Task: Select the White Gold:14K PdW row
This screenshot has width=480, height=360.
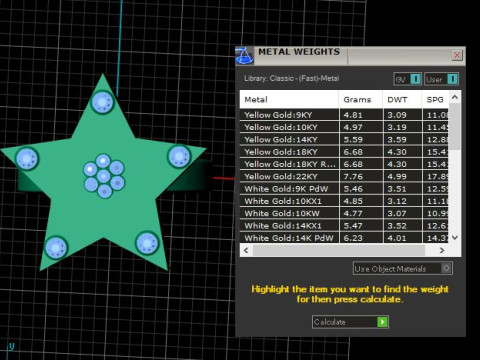Action: click(344, 238)
